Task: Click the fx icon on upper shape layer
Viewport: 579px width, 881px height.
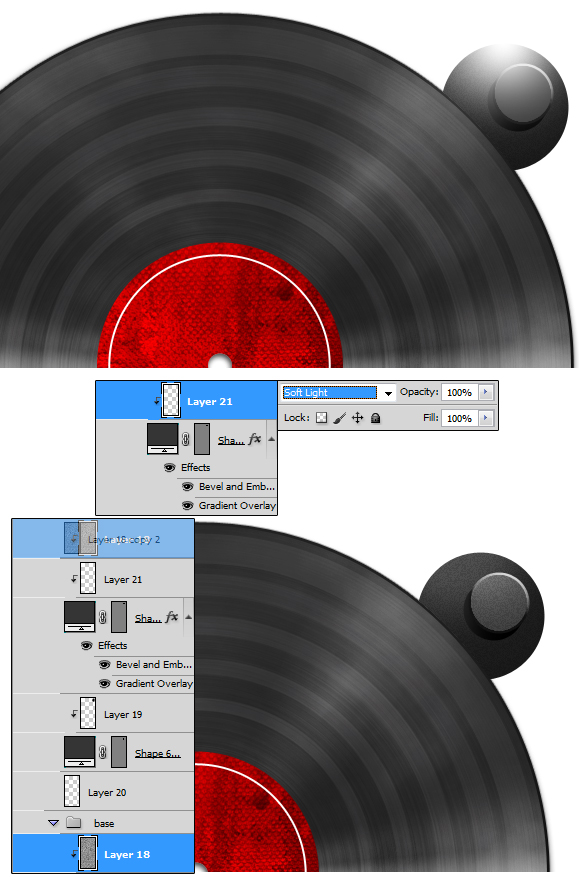Action: [255, 439]
